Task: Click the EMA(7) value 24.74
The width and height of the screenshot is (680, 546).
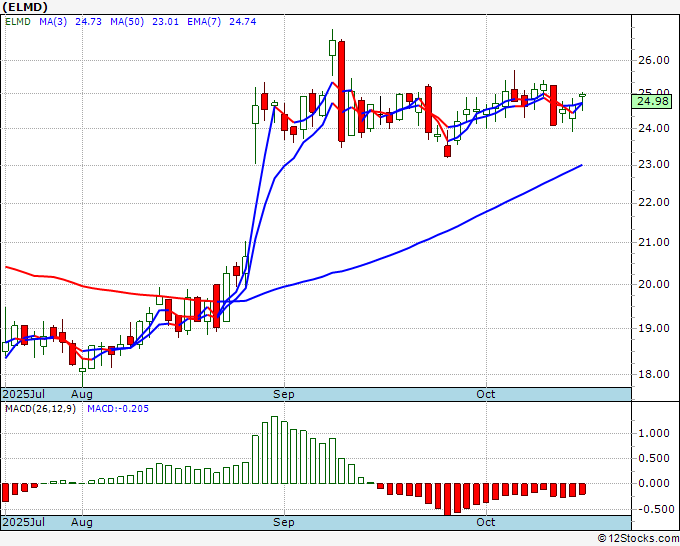Action: tap(242, 21)
